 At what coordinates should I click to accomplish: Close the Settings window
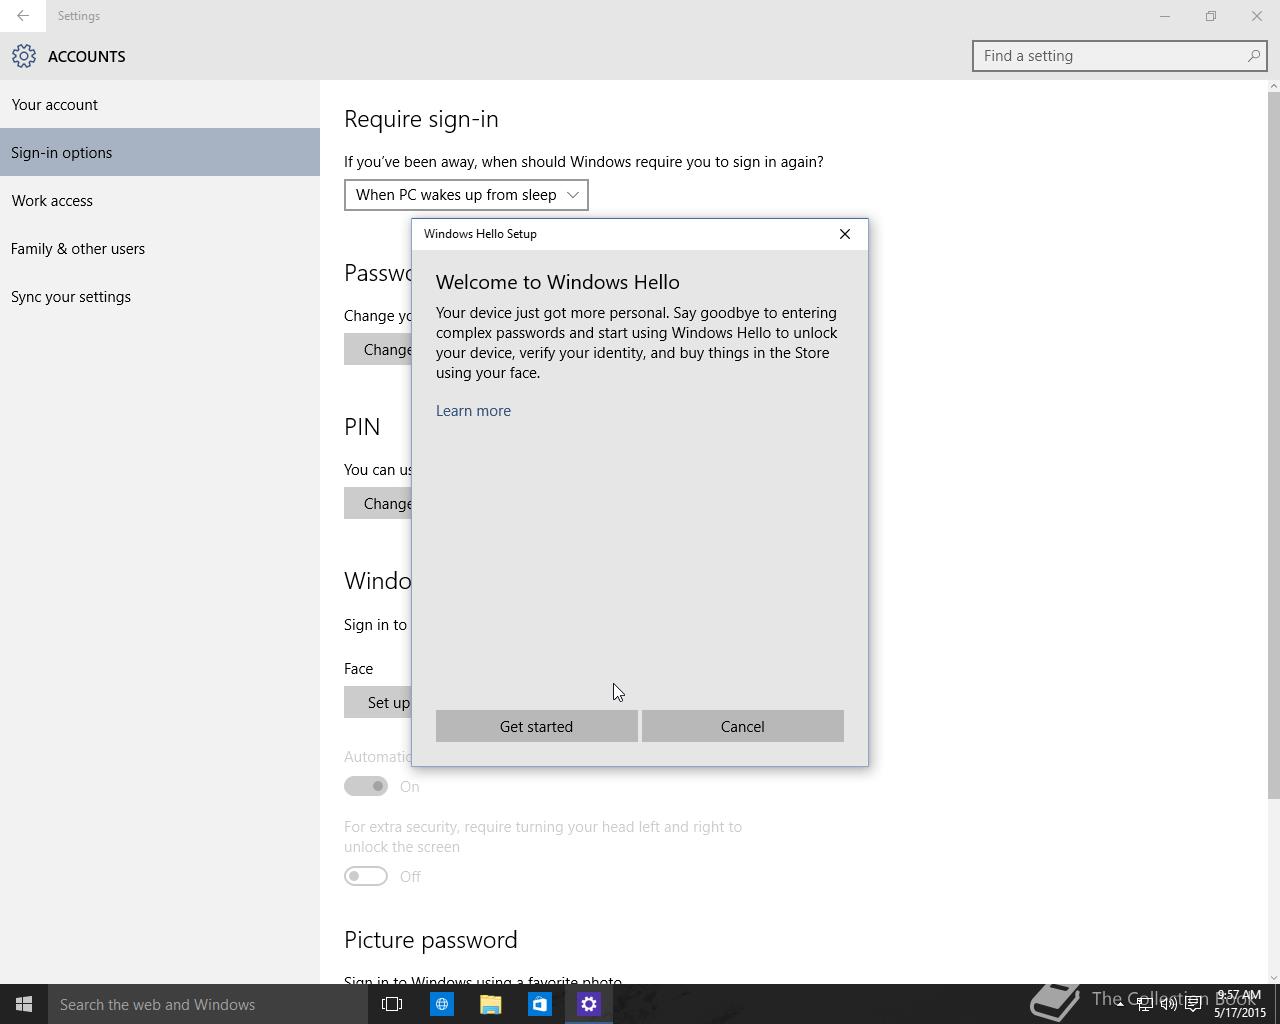[x=1257, y=16]
